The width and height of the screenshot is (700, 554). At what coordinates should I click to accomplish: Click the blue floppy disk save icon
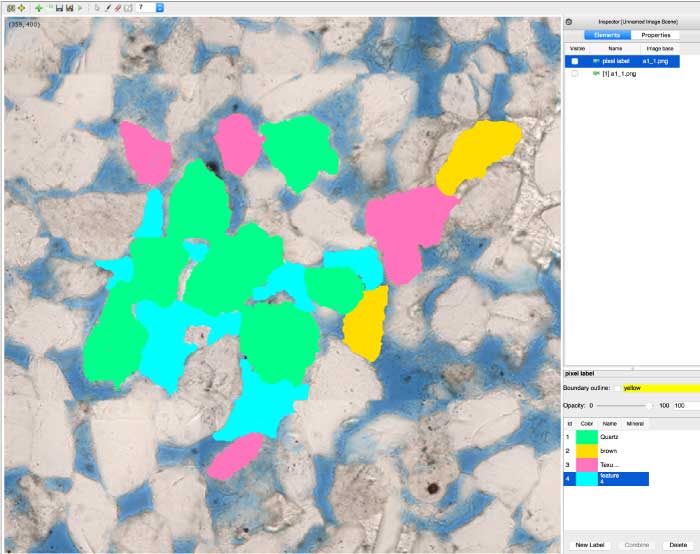click(59, 8)
